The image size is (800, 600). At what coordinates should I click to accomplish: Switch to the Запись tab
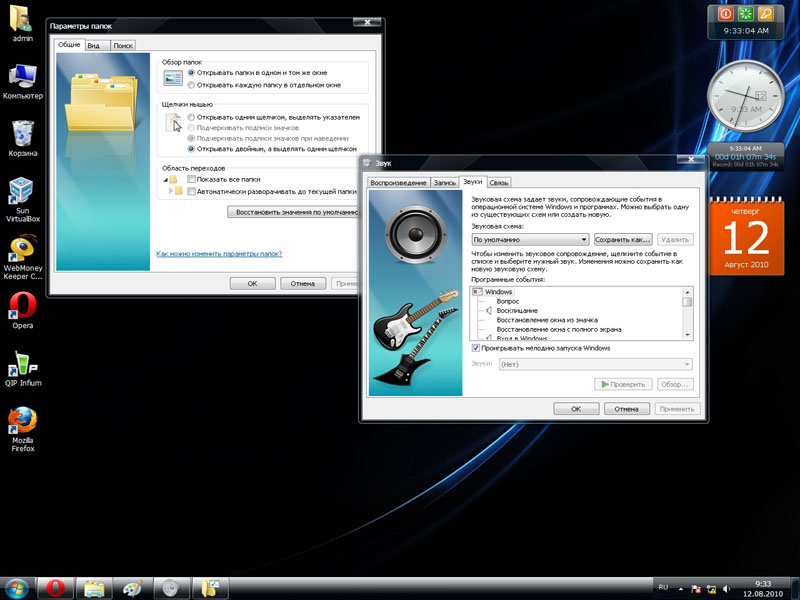pyautogui.click(x=444, y=183)
